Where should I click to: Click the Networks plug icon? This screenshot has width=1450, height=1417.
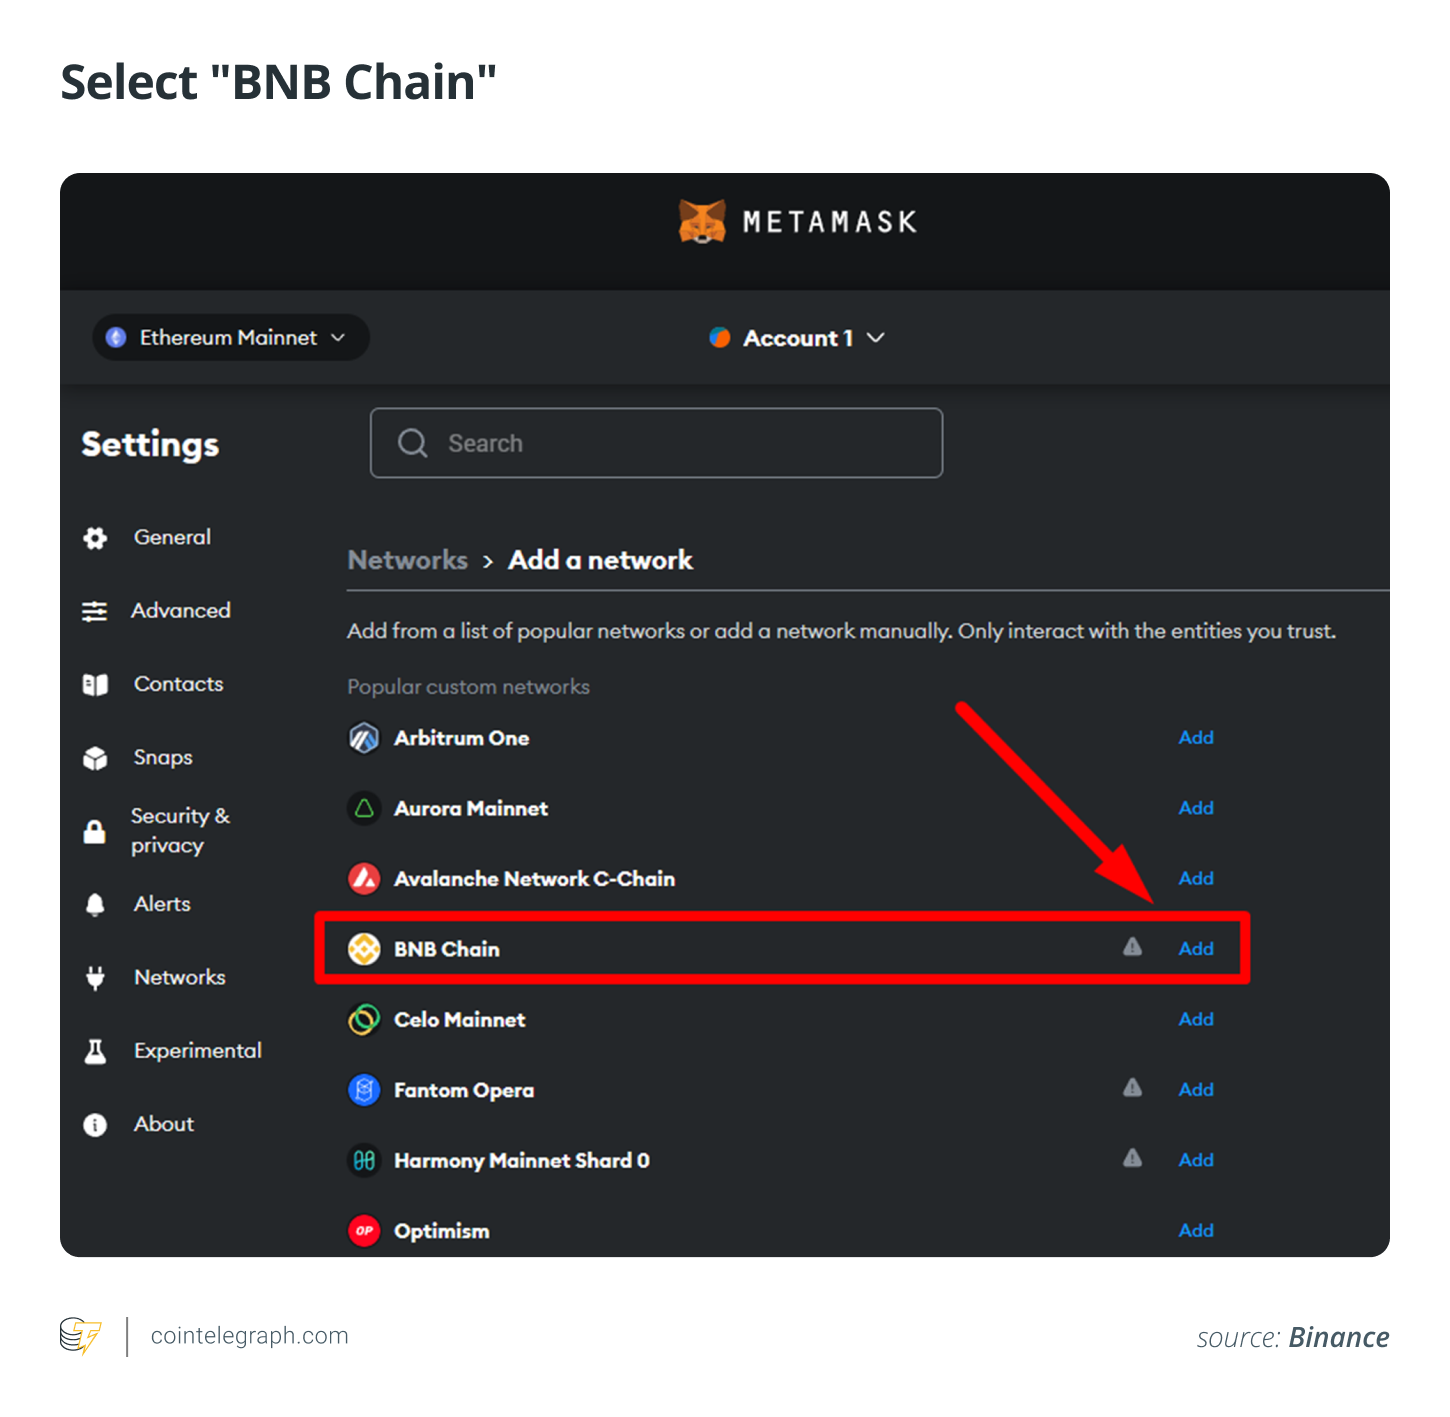point(95,977)
